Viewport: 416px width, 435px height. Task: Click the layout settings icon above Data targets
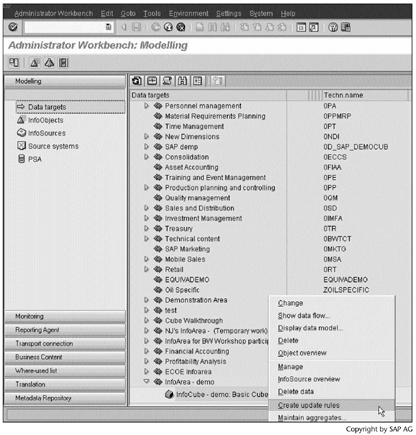[198, 81]
